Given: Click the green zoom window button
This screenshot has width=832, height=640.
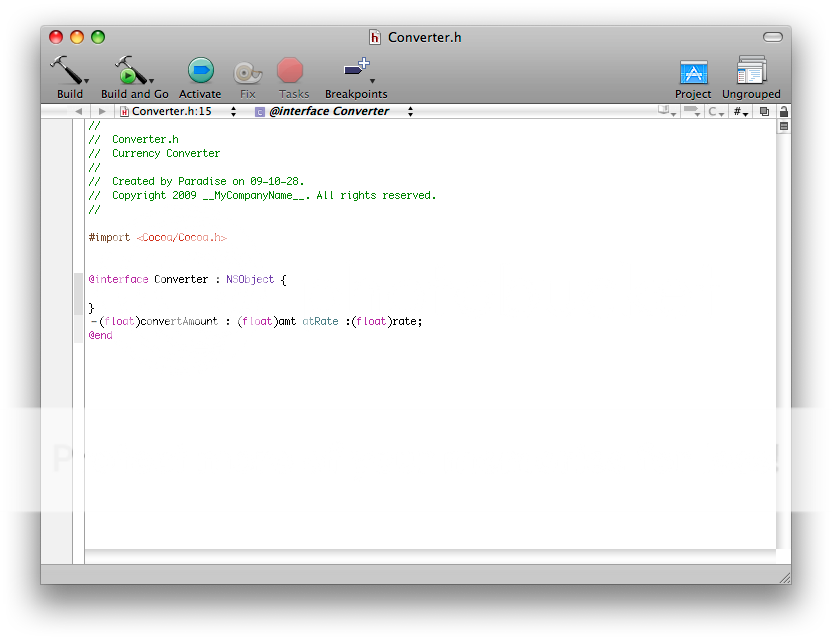Looking at the screenshot, I should point(98,37).
